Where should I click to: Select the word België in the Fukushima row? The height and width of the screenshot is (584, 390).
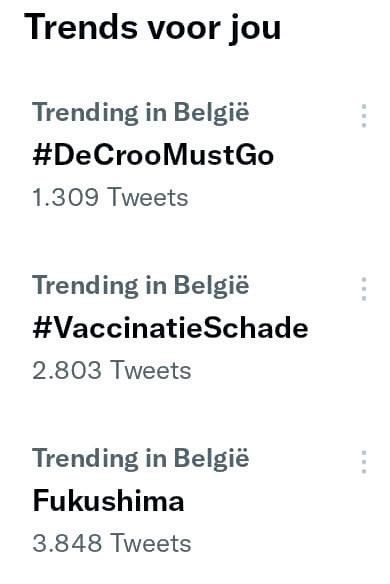point(211,458)
